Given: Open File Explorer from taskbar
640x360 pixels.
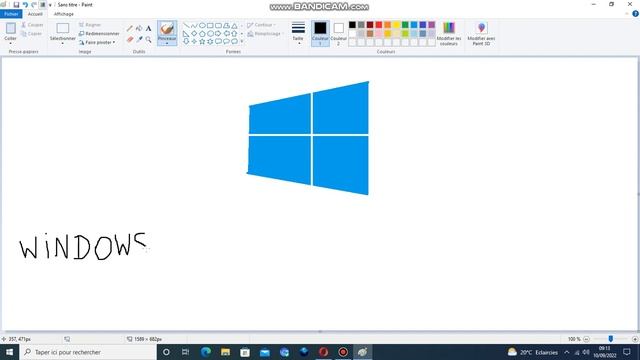Looking at the screenshot, I should coord(225,352).
